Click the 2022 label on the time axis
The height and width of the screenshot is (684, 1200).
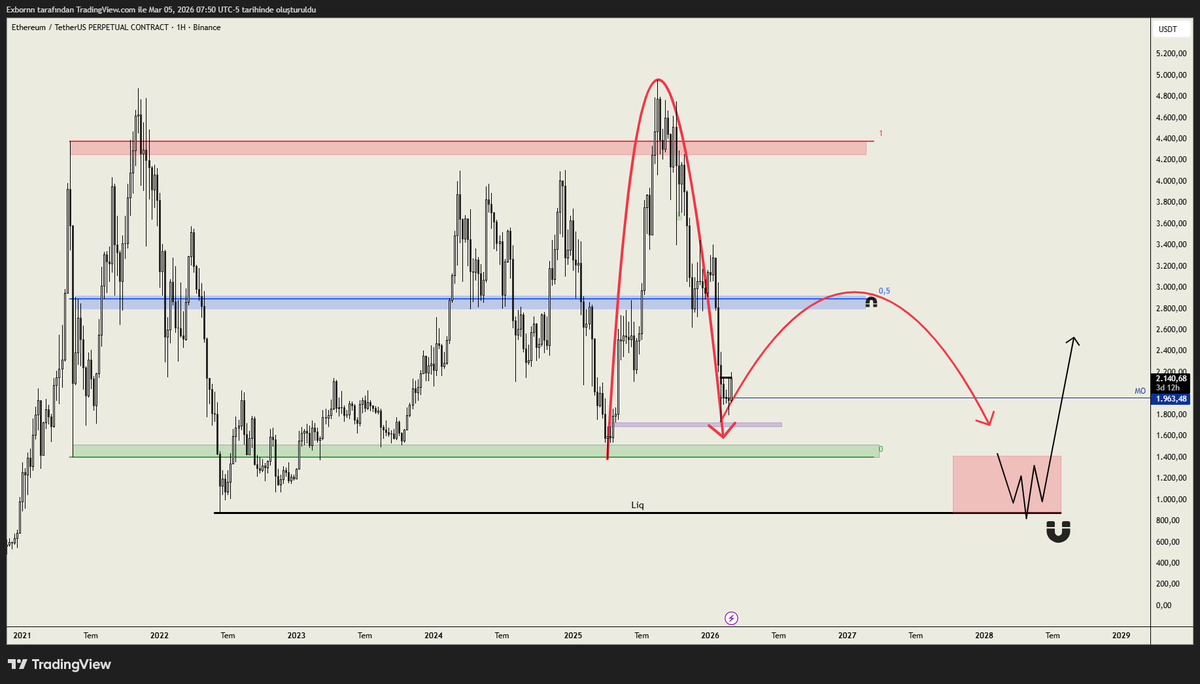[x=158, y=635]
